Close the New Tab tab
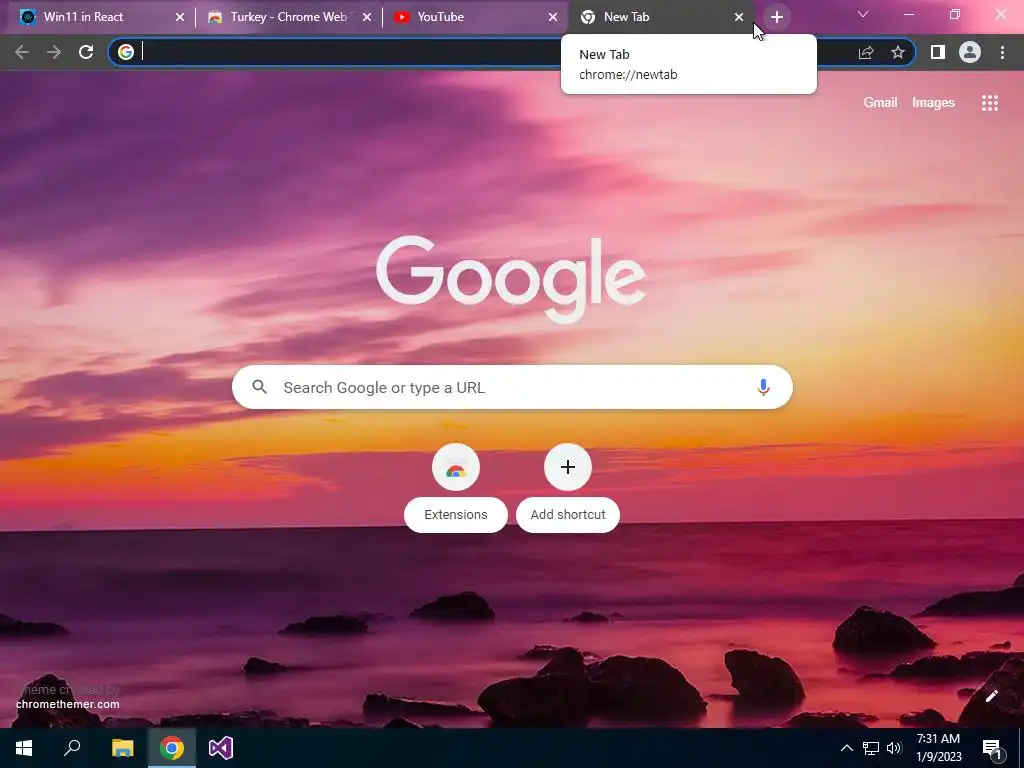This screenshot has height=768, width=1024. click(739, 17)
